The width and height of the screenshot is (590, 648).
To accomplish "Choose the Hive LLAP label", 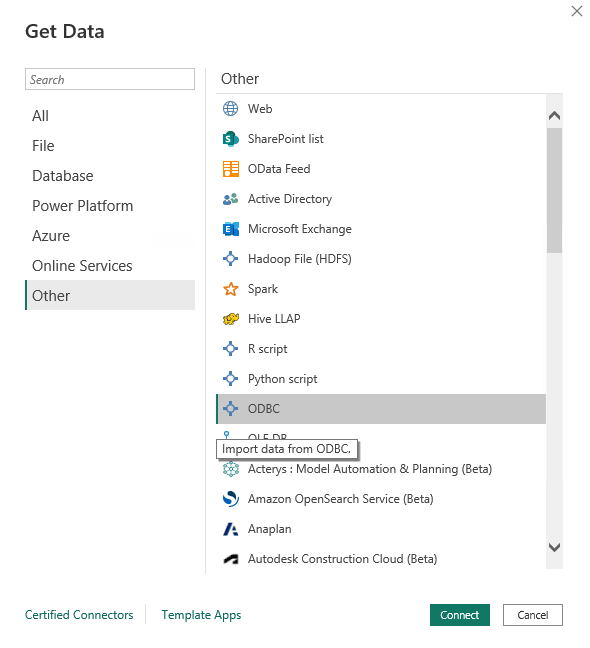I will pos(274,319).
